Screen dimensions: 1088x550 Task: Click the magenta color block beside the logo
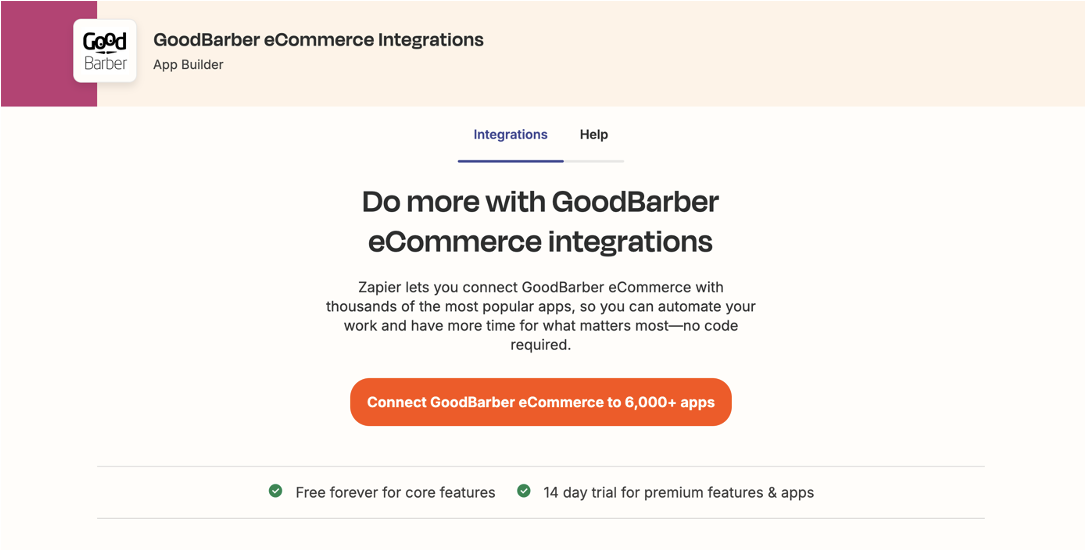click(40, 54)
